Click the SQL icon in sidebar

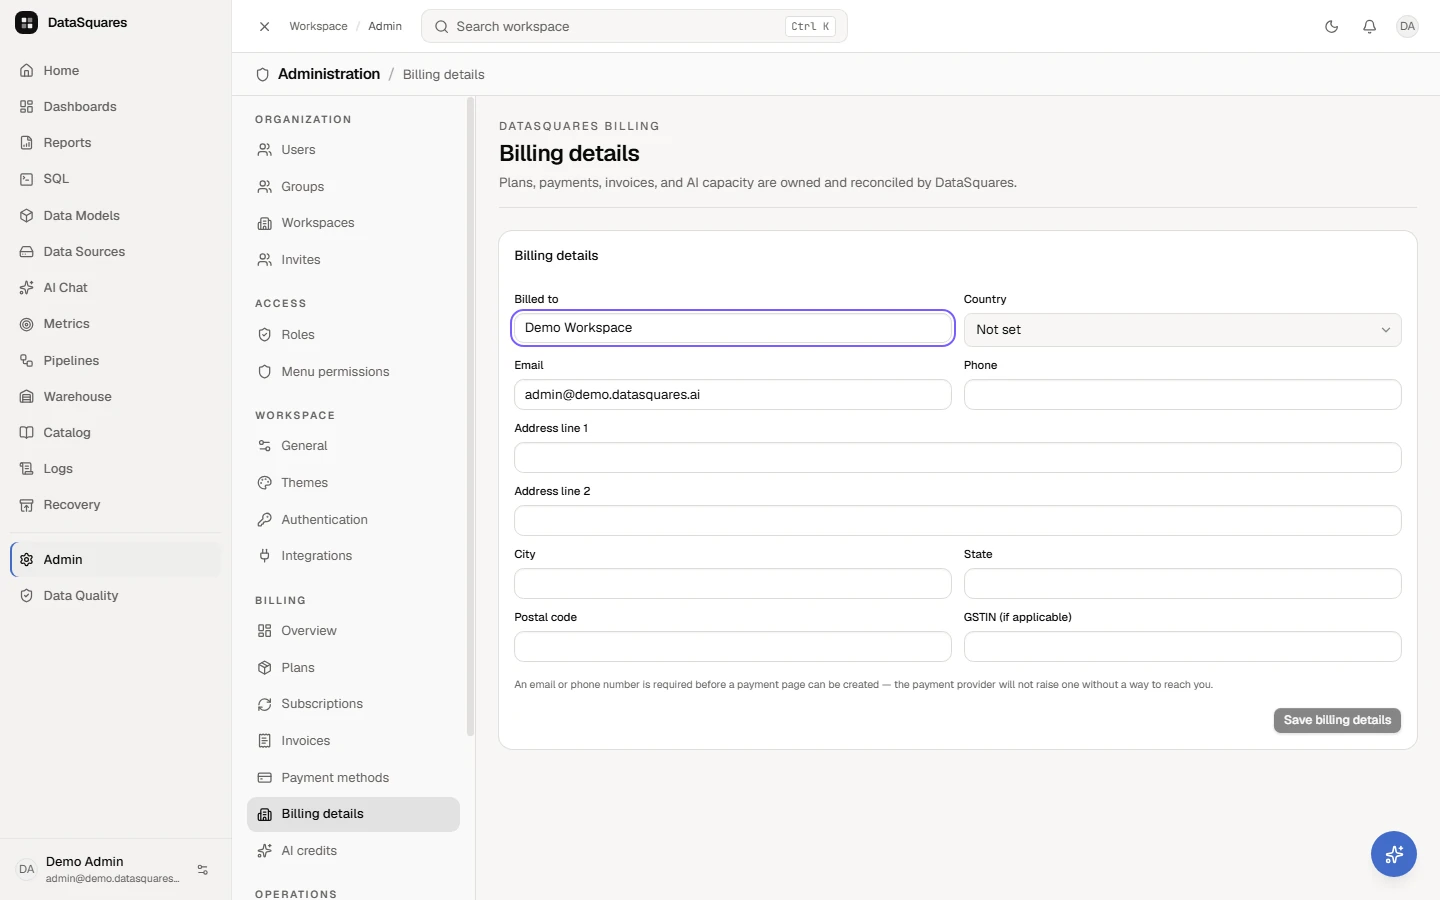[x=27, y=179]
